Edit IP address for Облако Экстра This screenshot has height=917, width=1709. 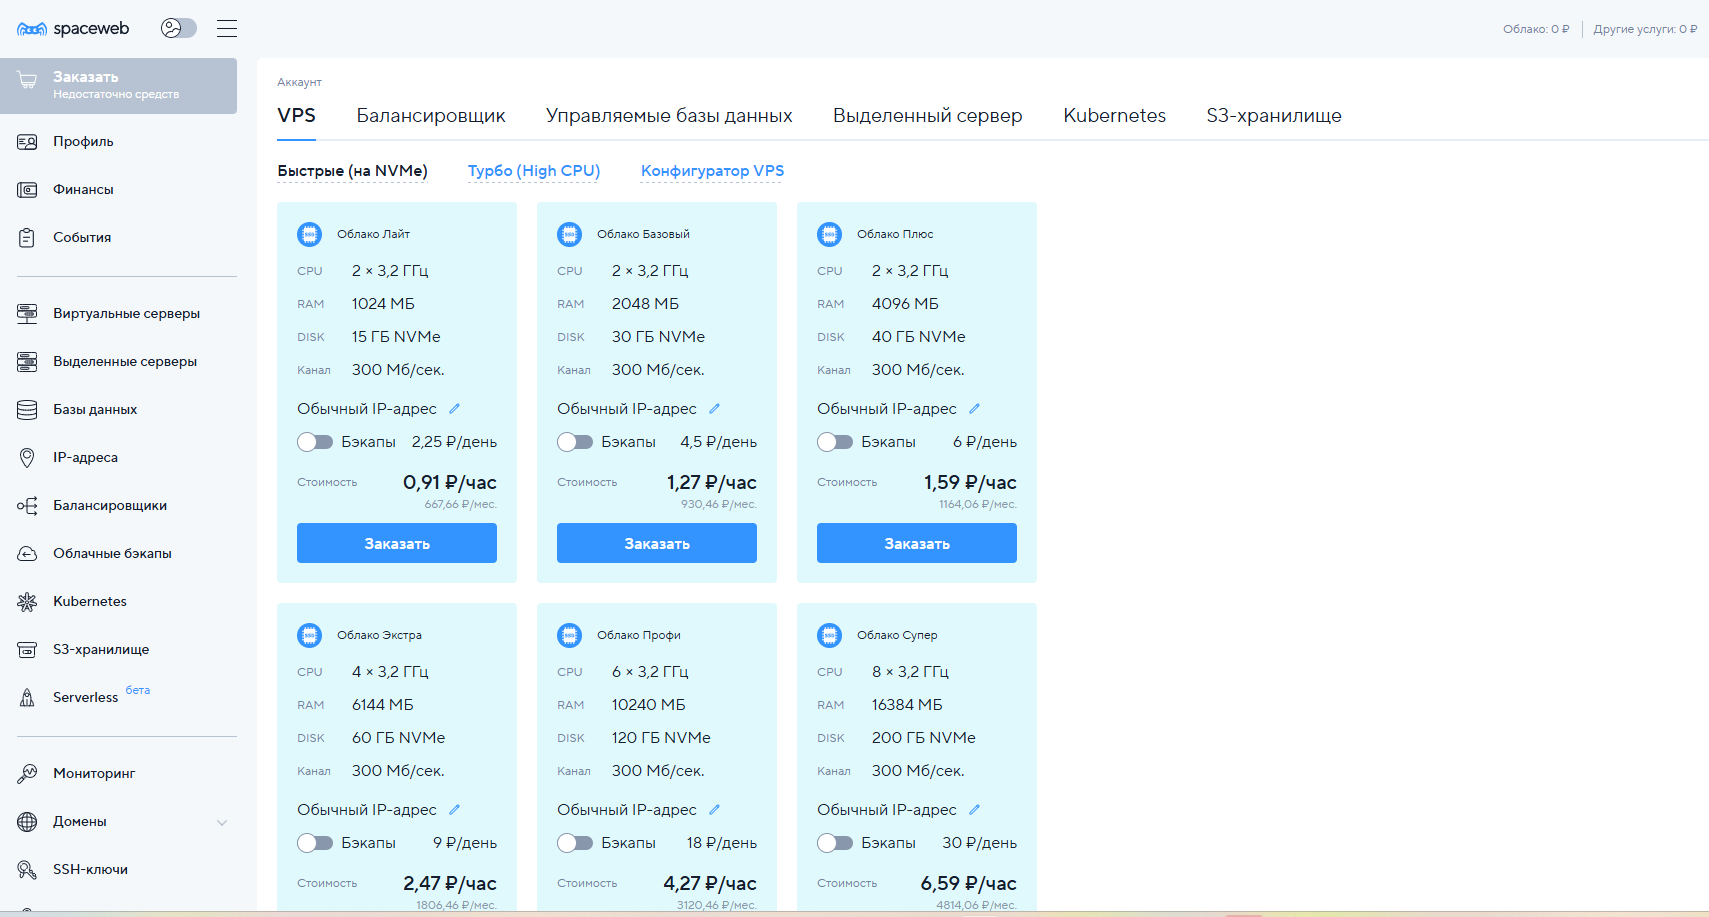[x=454, y=809]
